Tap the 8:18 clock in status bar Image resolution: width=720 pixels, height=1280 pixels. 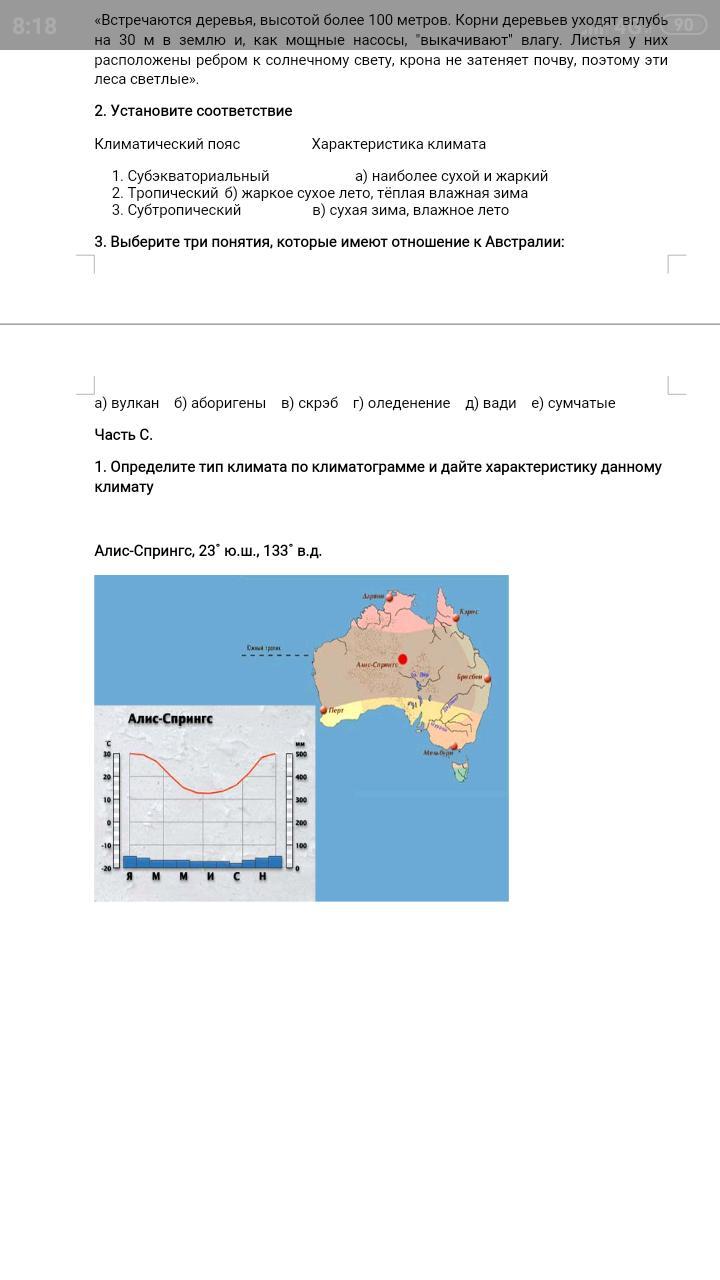tap(35, 25)
